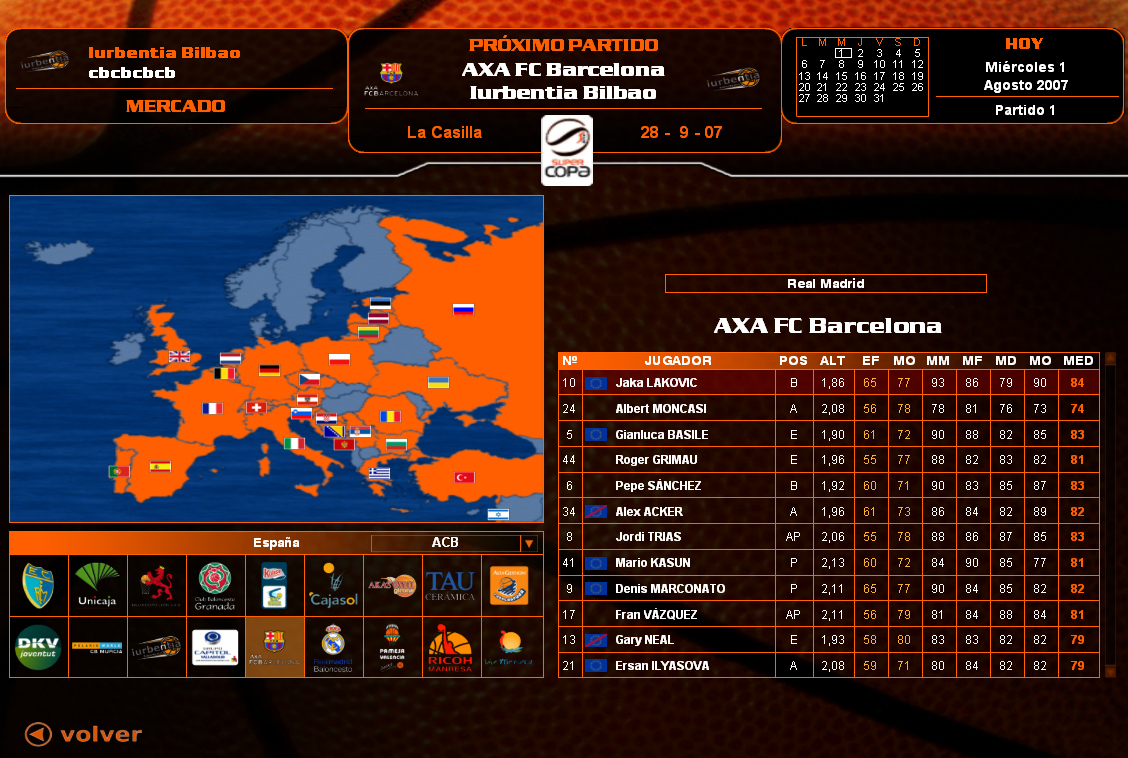The image size is (1128, 758).
Task: Open the ACB league dropdown arrow
Action: click(528, 544)
